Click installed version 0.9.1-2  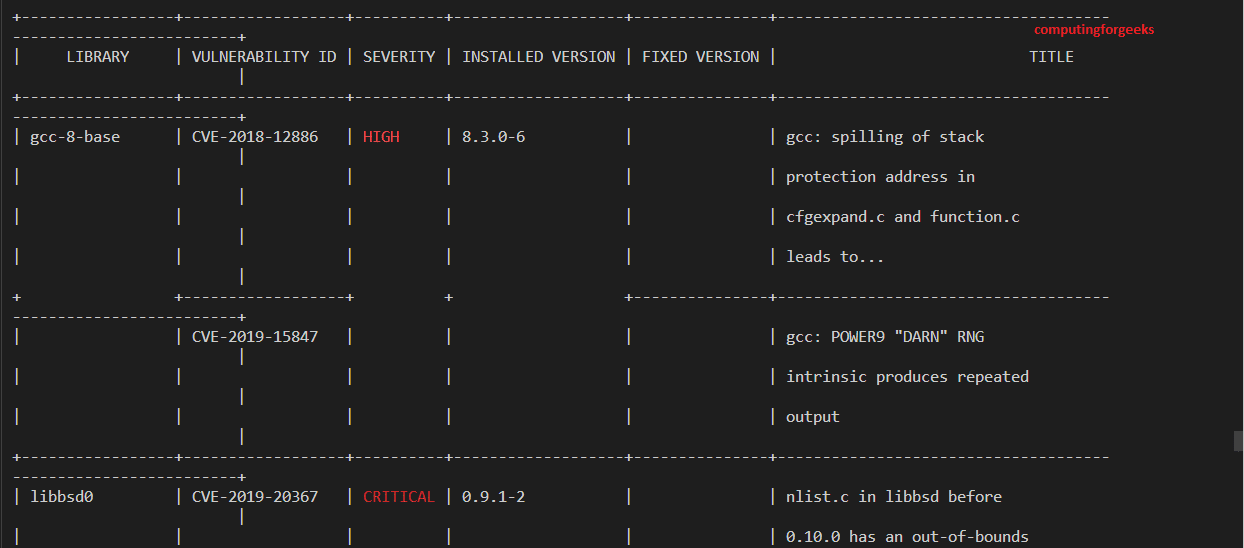click(x=494, y=497)
